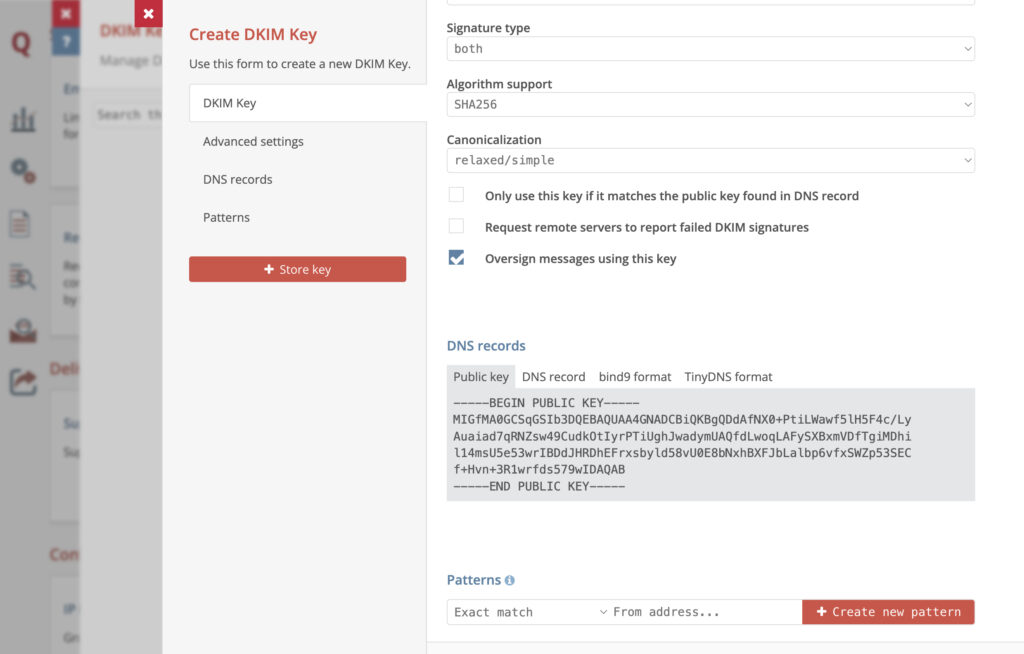Open the statistics bar chart icon in sidebar
This screenshot has width=1024, height=654.
pyautogui.click(x=22, y=121)
